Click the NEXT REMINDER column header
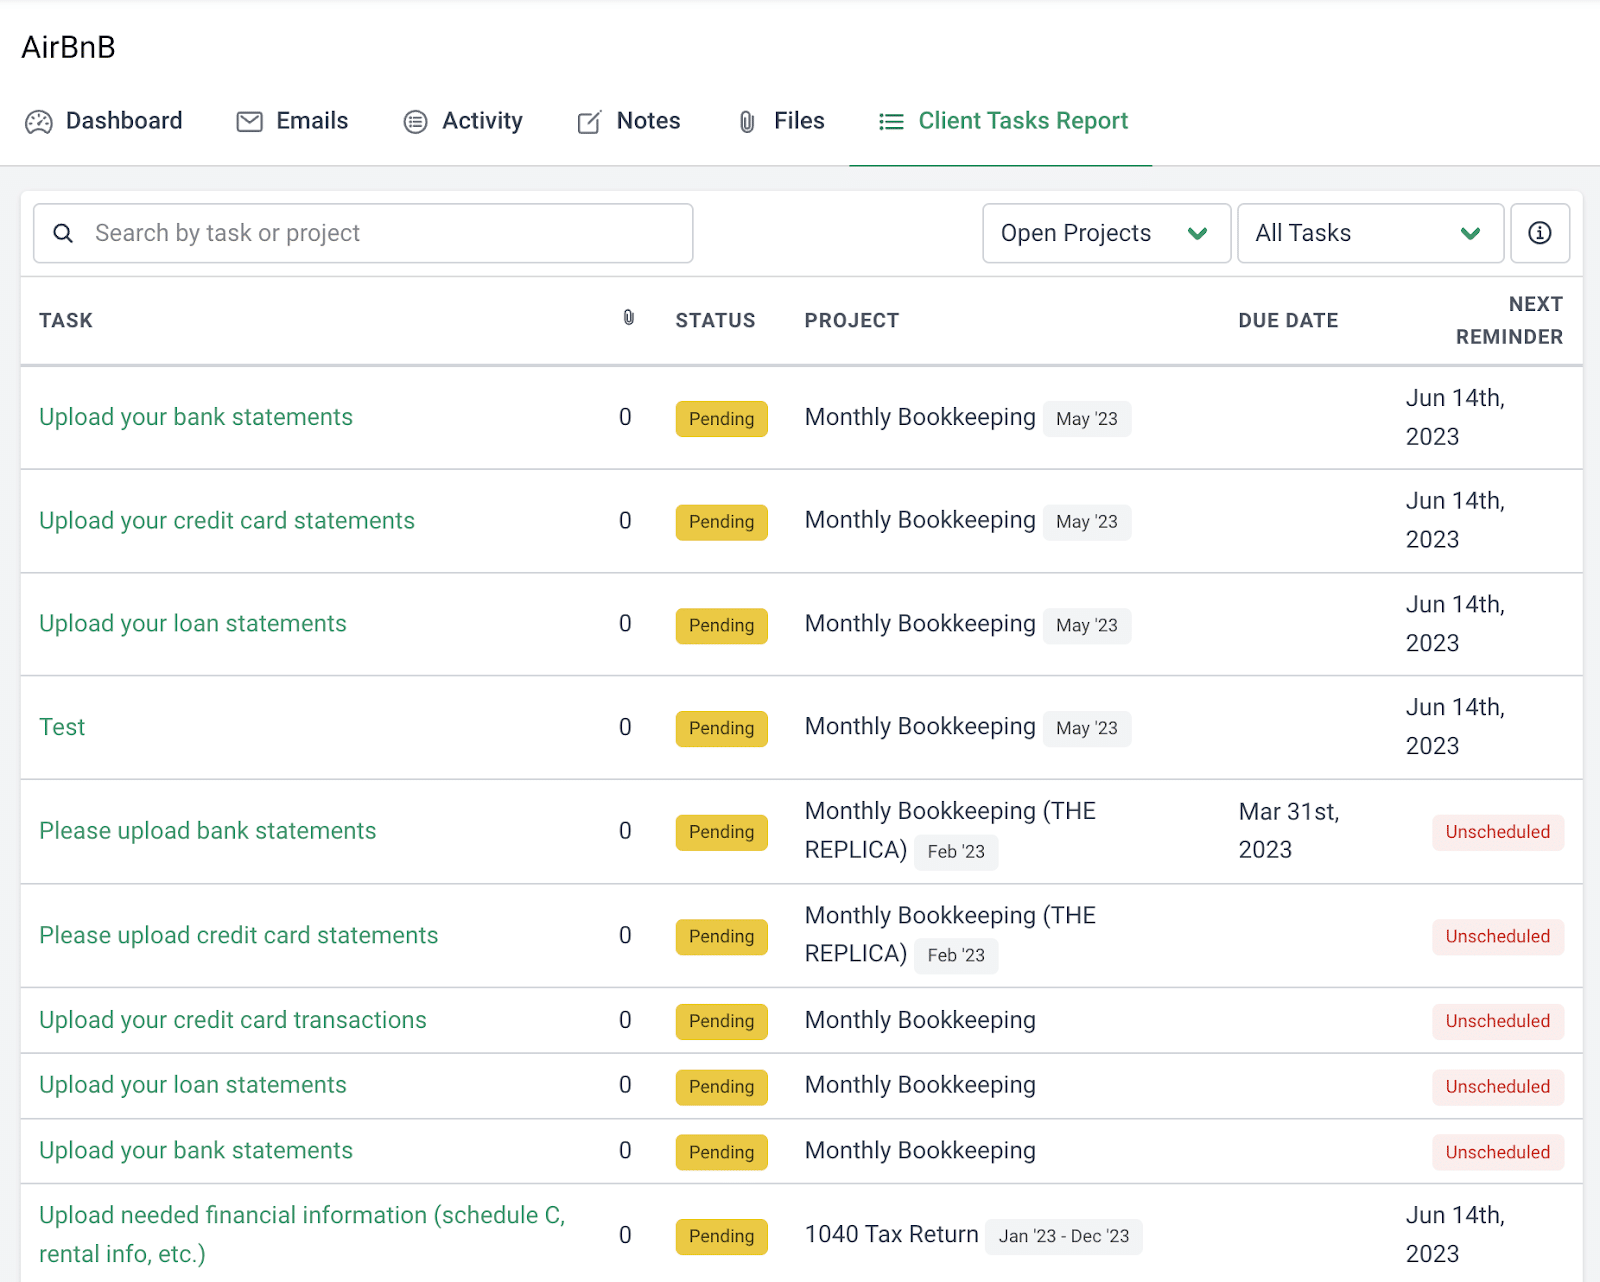The height and width of the screenshot is (1282, 1600). [1509, 320]
